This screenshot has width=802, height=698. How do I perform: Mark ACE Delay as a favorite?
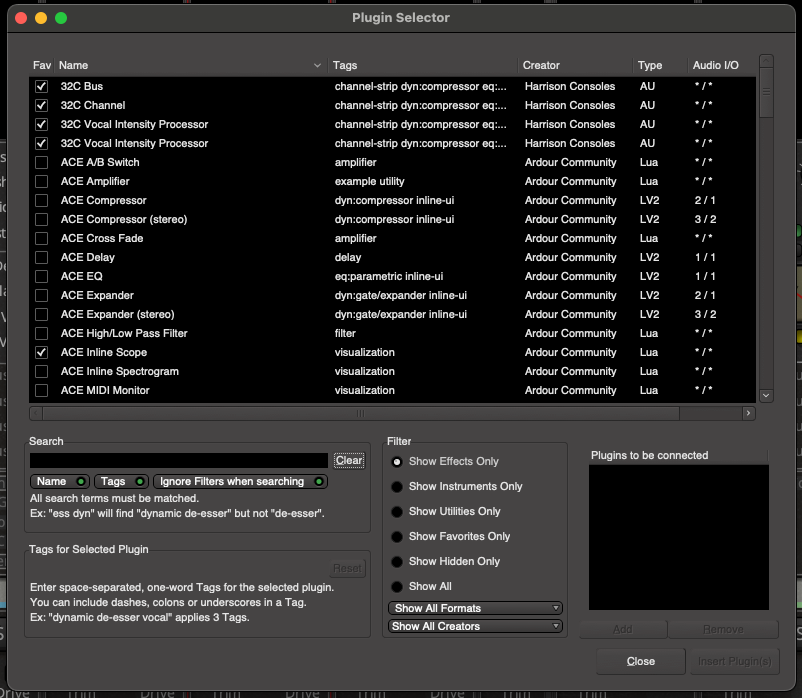click(x=41, y=257)
